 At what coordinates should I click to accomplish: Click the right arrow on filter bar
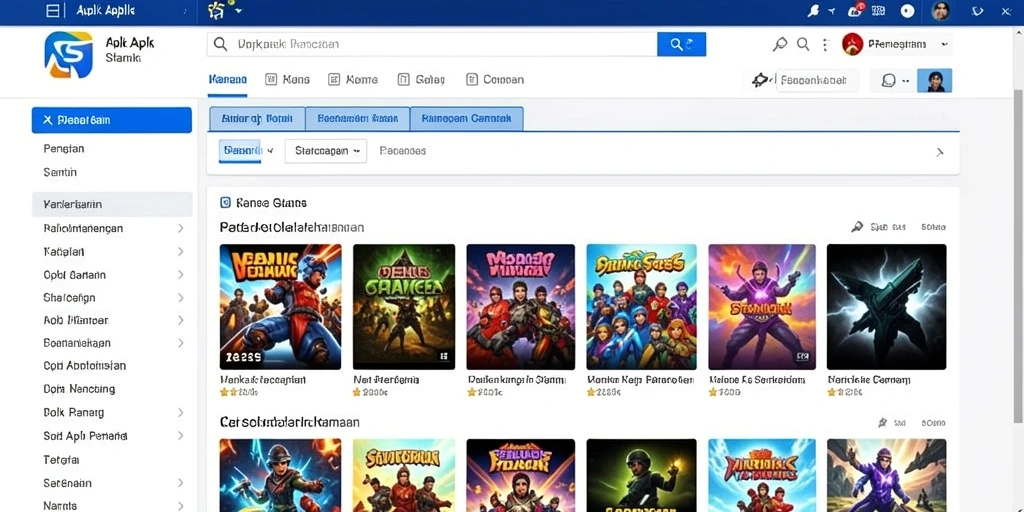tap(940, 152)
